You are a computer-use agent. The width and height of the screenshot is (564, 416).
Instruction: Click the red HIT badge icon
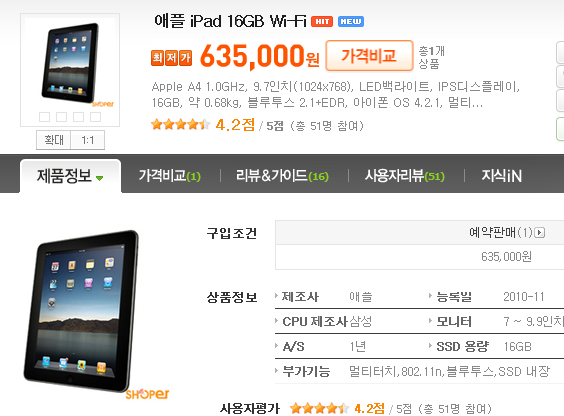pos(322,22)
